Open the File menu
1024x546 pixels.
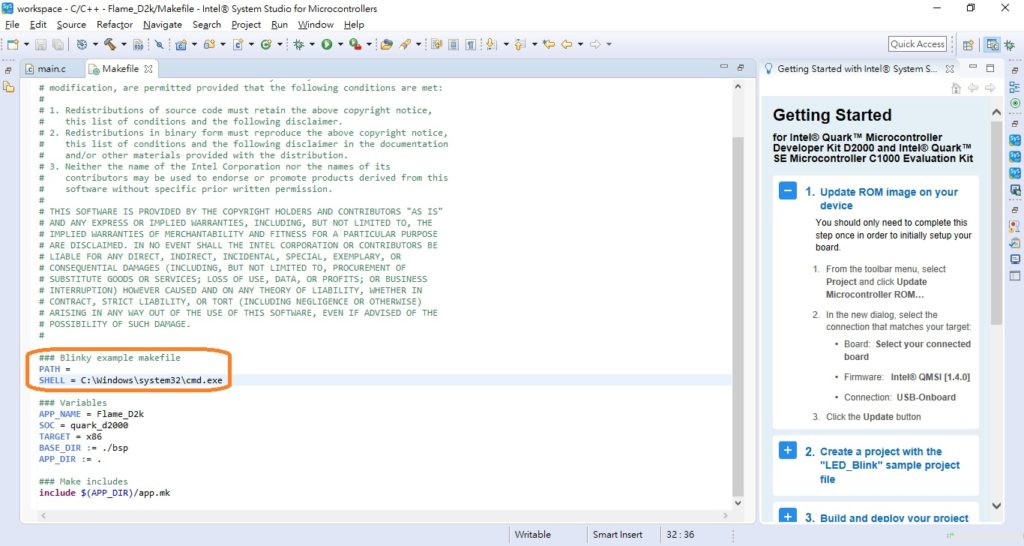(x=12, y=24)
